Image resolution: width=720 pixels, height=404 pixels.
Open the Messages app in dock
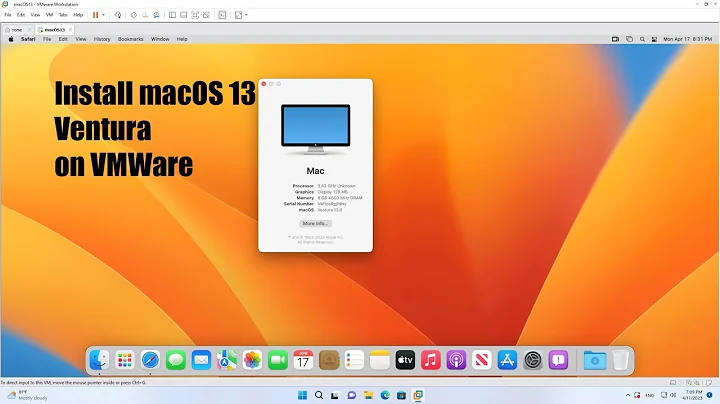pos(176,360)
